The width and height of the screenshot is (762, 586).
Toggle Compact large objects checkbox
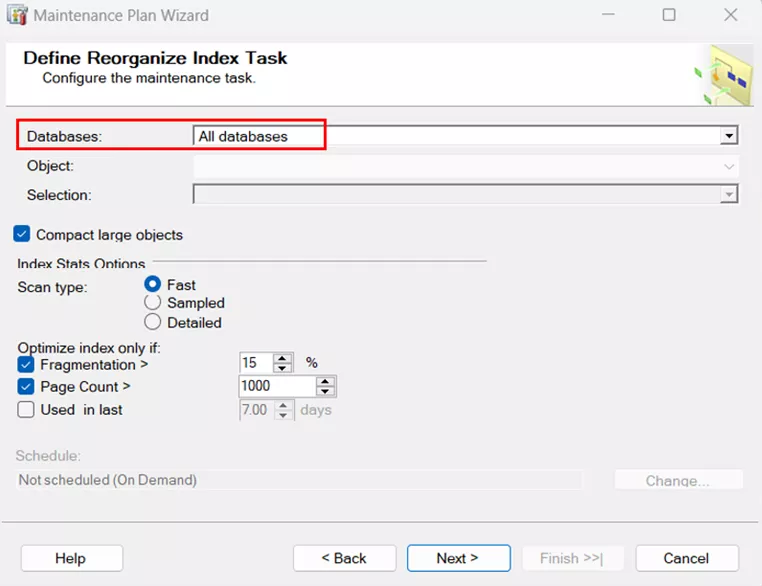[x=21, y=234]
